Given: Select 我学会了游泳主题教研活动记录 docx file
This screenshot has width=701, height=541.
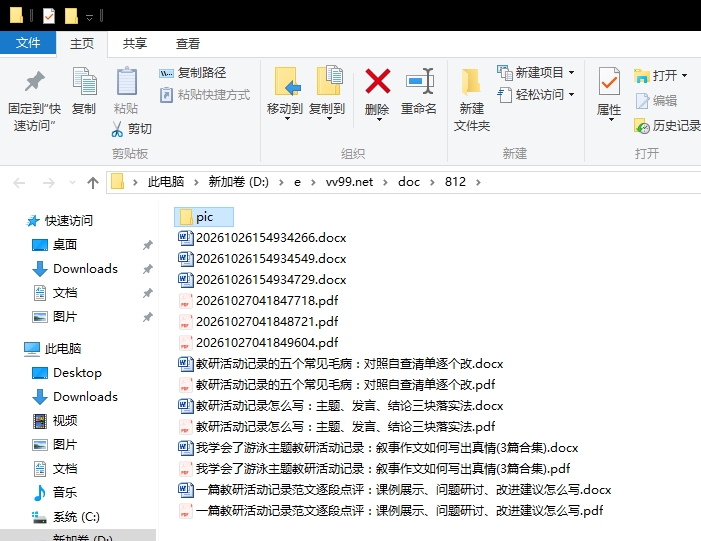Looking at the screenshot, I should 378,448.
